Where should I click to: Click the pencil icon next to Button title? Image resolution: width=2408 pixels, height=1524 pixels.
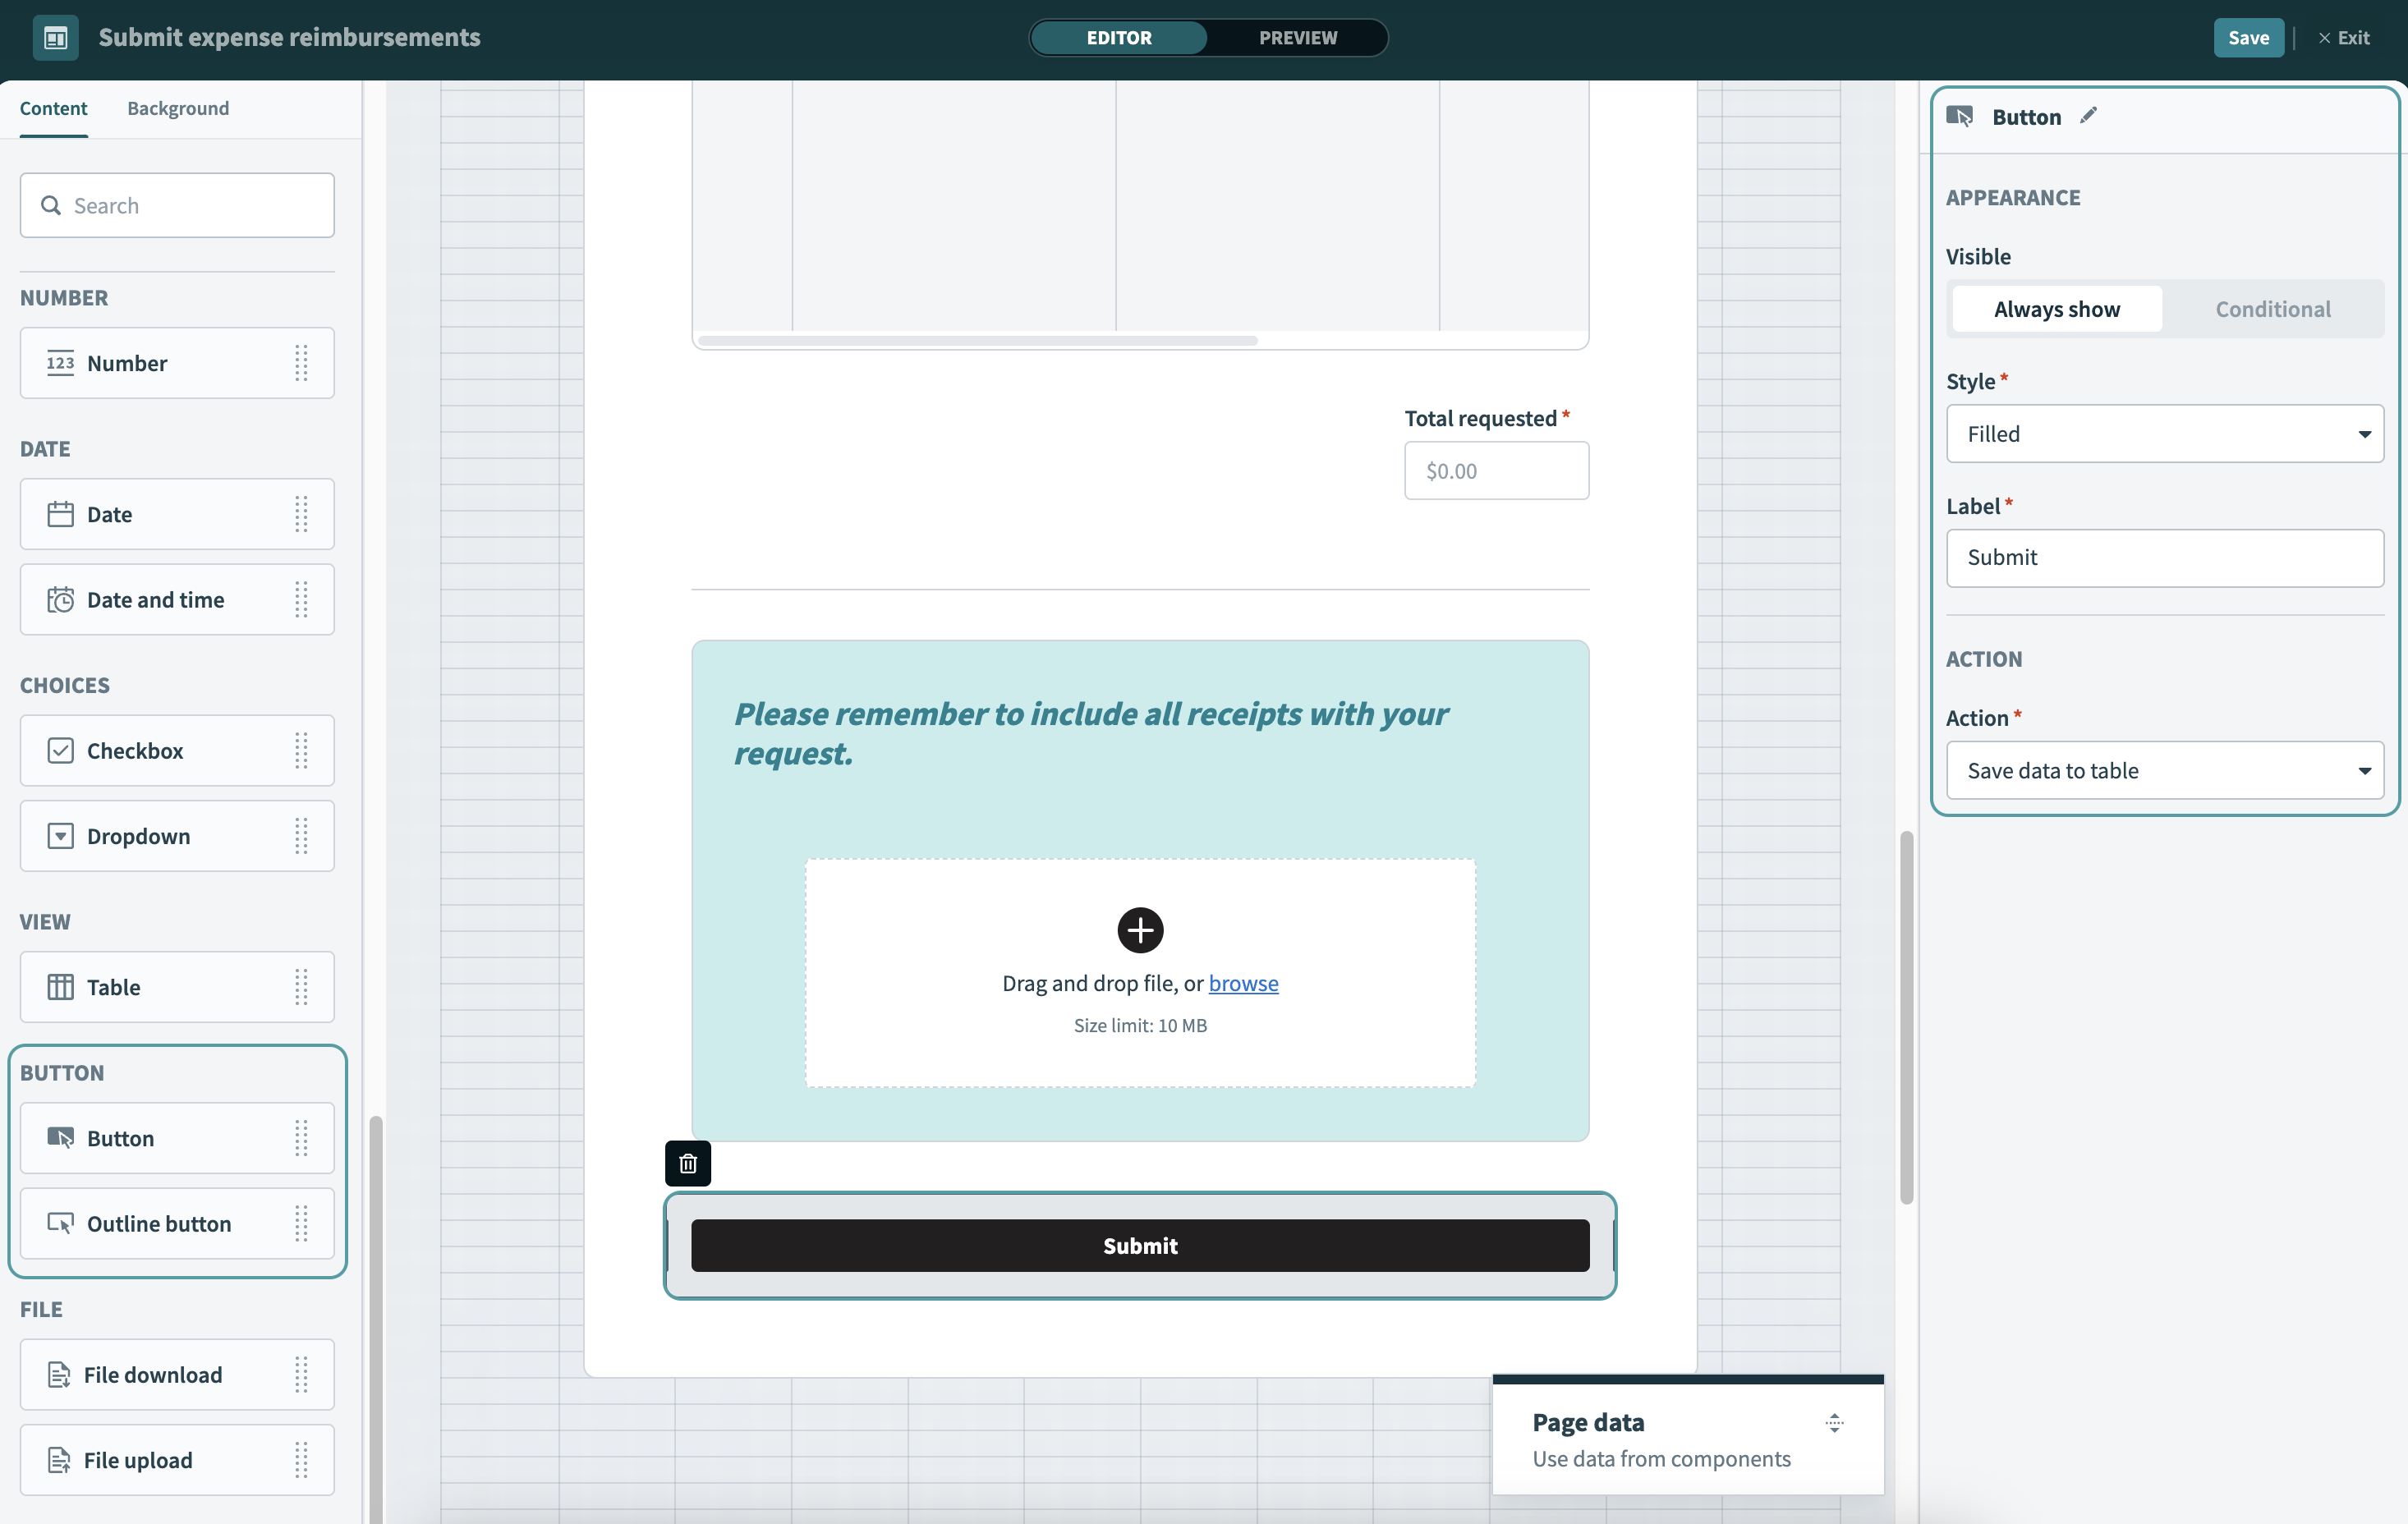click(2088, 116)
